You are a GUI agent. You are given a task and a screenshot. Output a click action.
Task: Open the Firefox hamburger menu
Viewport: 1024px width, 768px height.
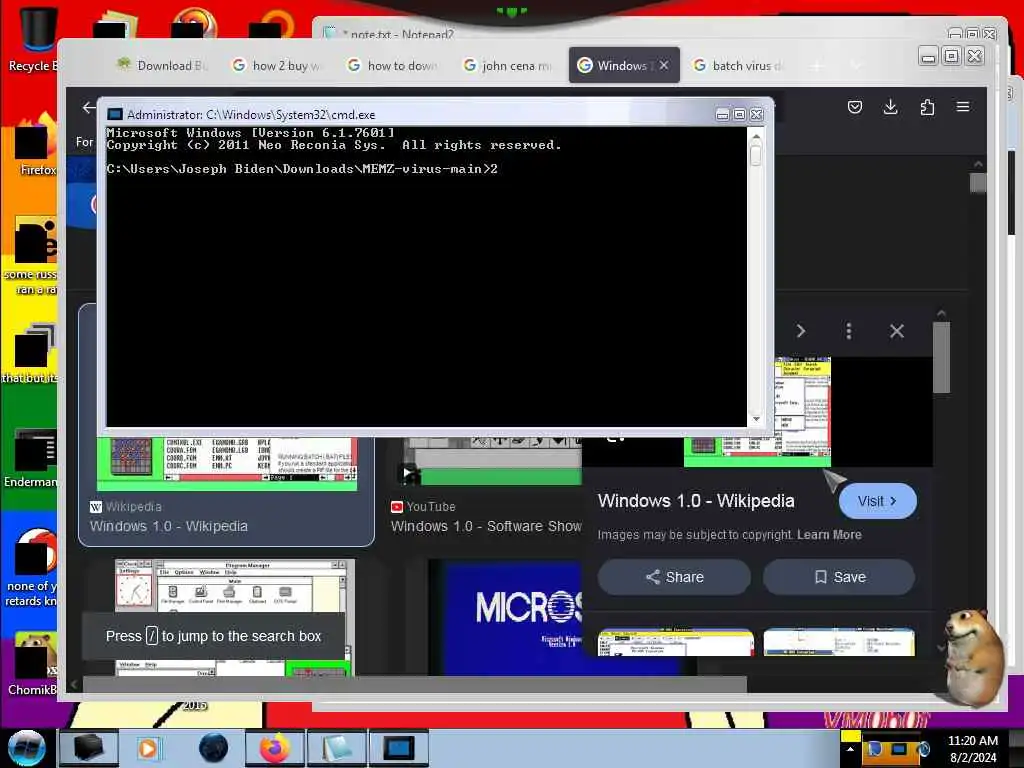(963, 106)
